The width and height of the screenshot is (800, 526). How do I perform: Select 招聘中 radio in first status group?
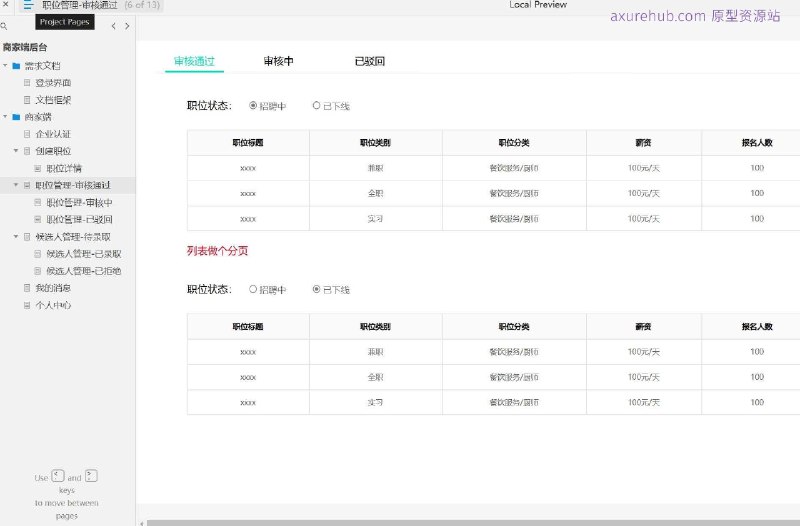point(253,106)
